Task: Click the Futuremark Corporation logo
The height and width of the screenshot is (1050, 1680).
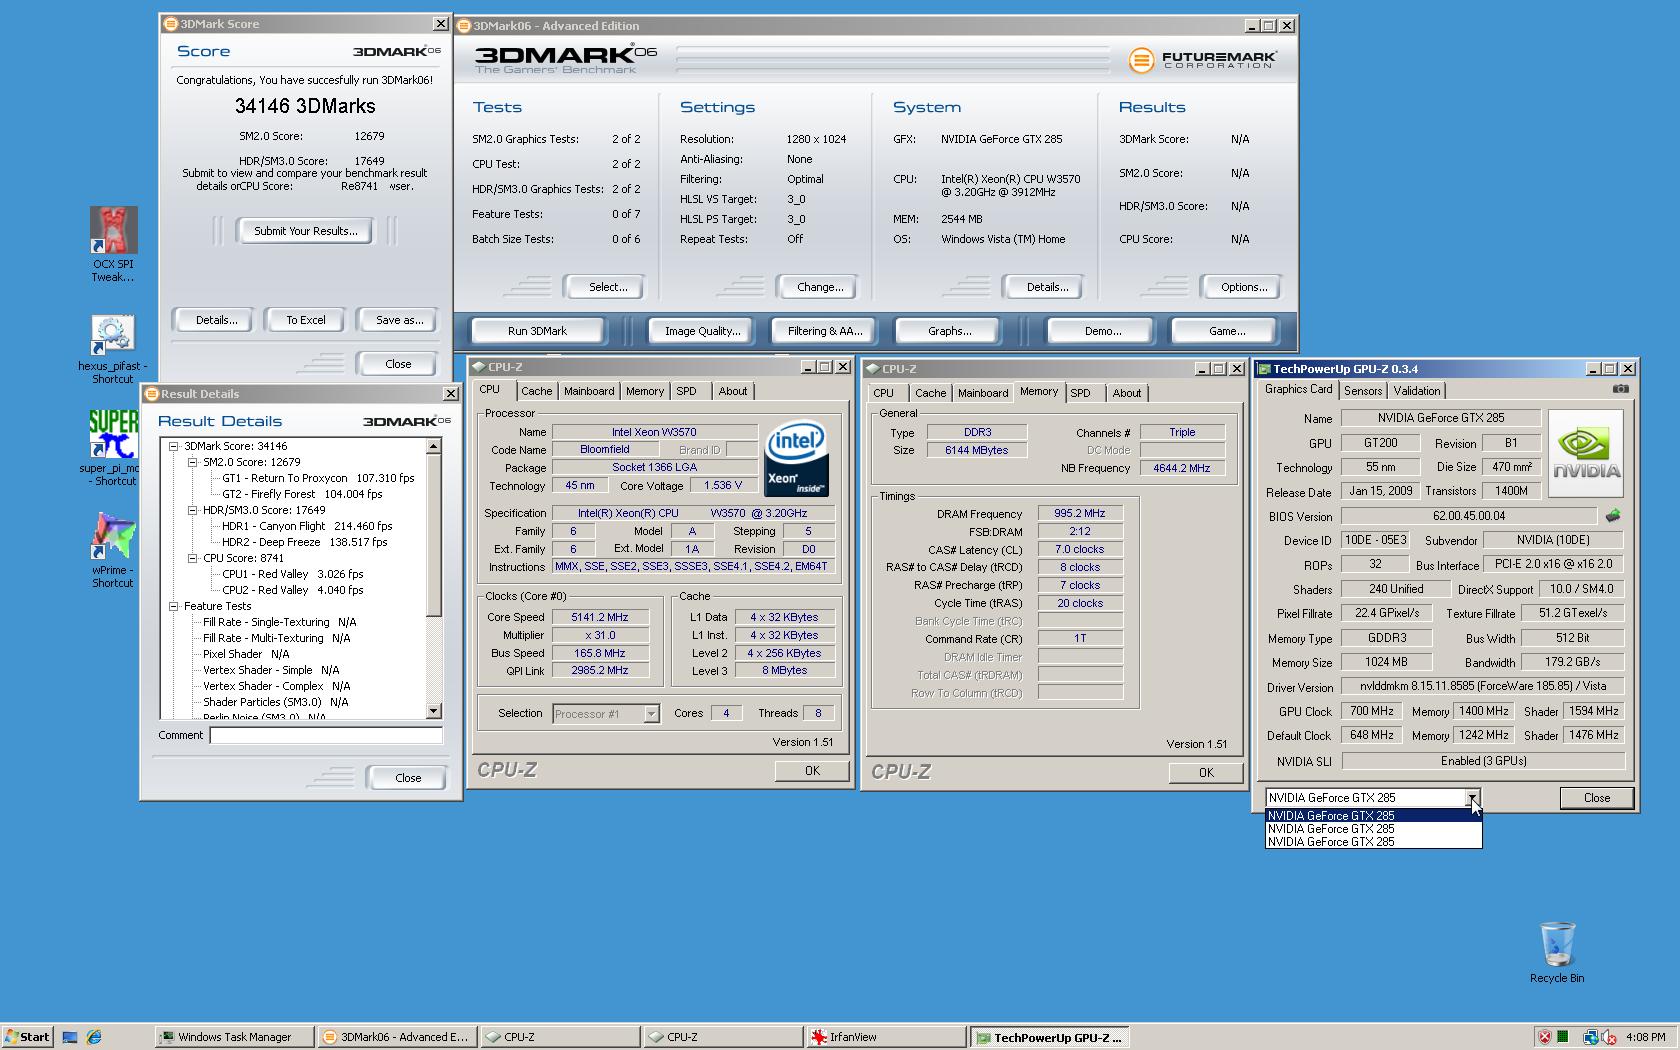Action: (1202, 60)
